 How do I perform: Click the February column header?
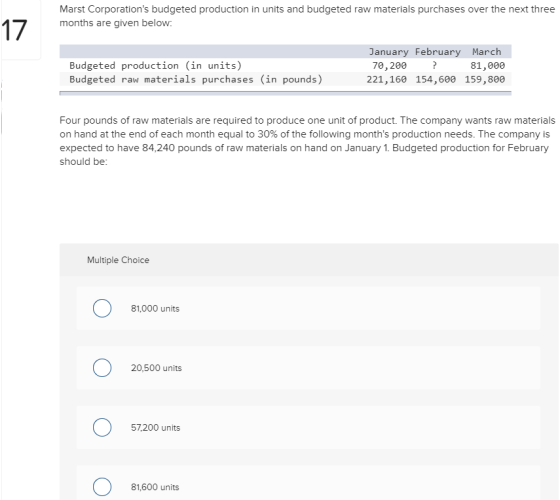point(438,52)
